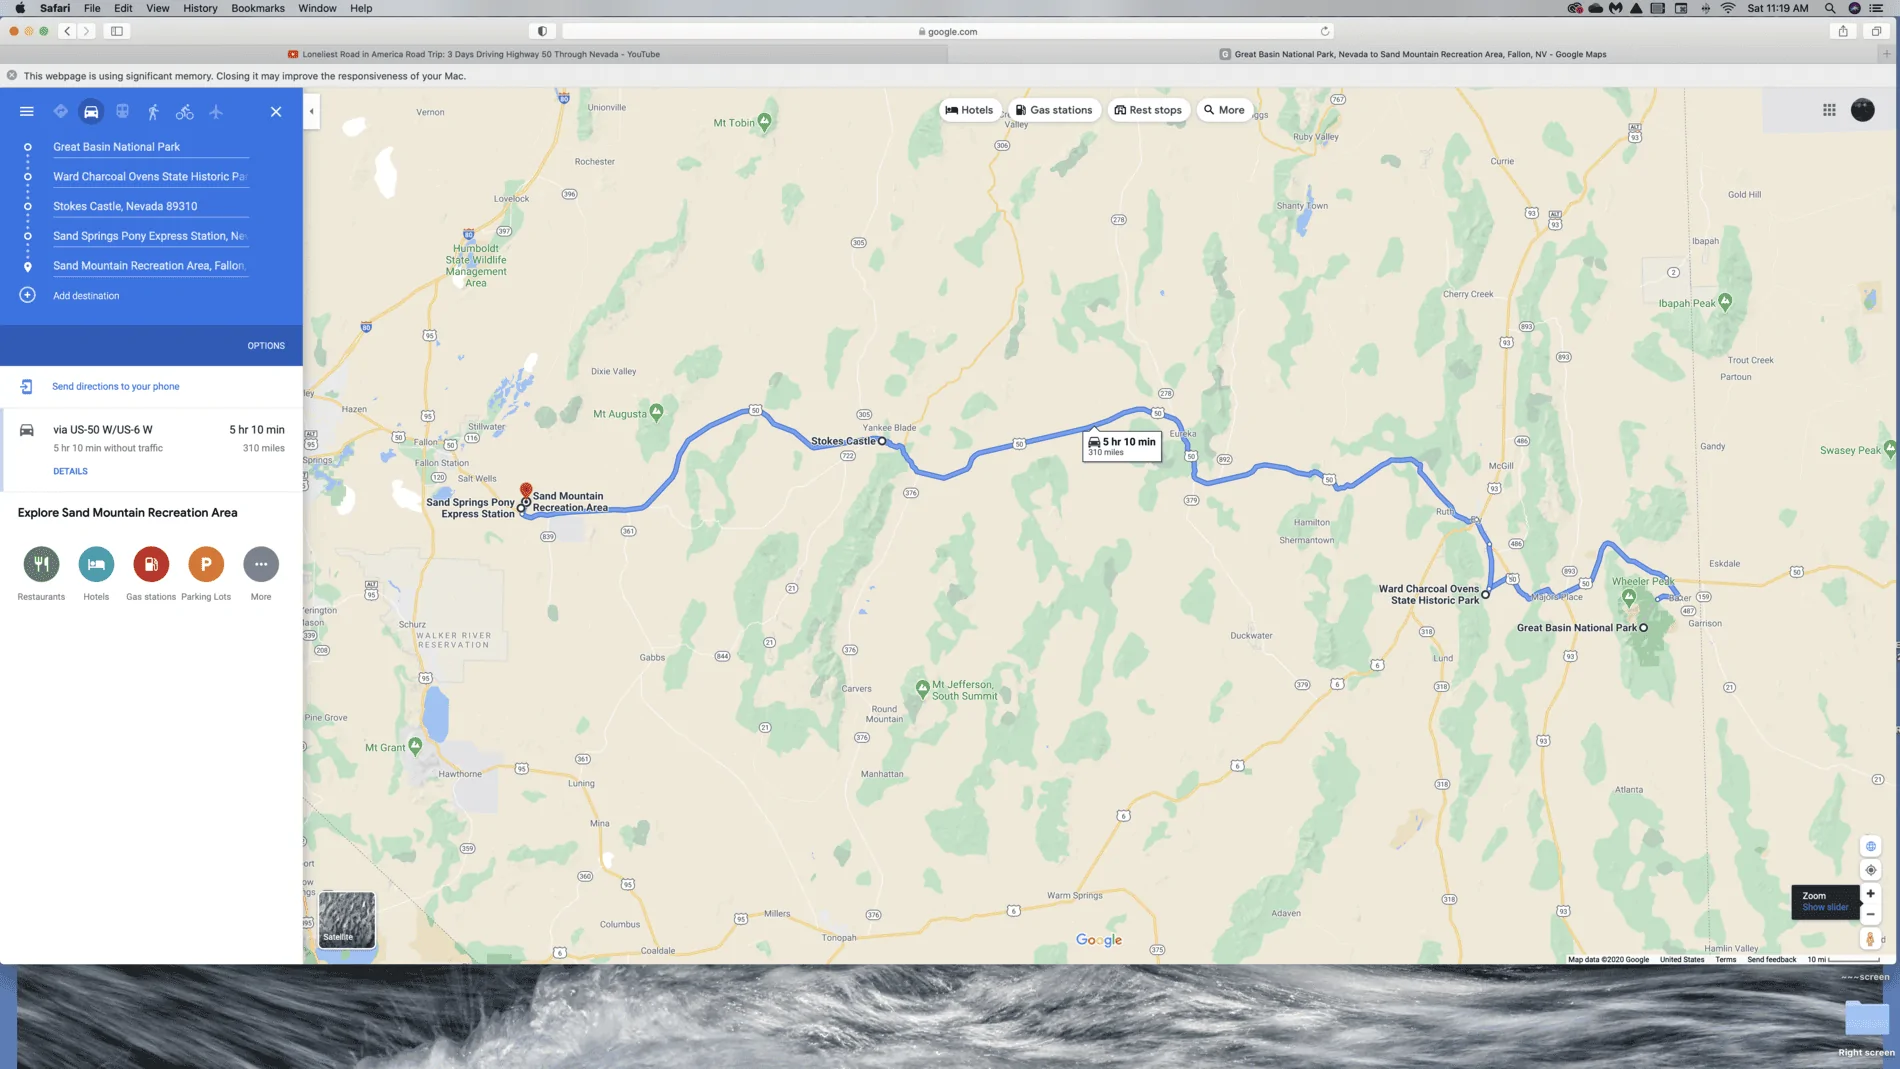Switch to cycling travel mode

point(185,112)
